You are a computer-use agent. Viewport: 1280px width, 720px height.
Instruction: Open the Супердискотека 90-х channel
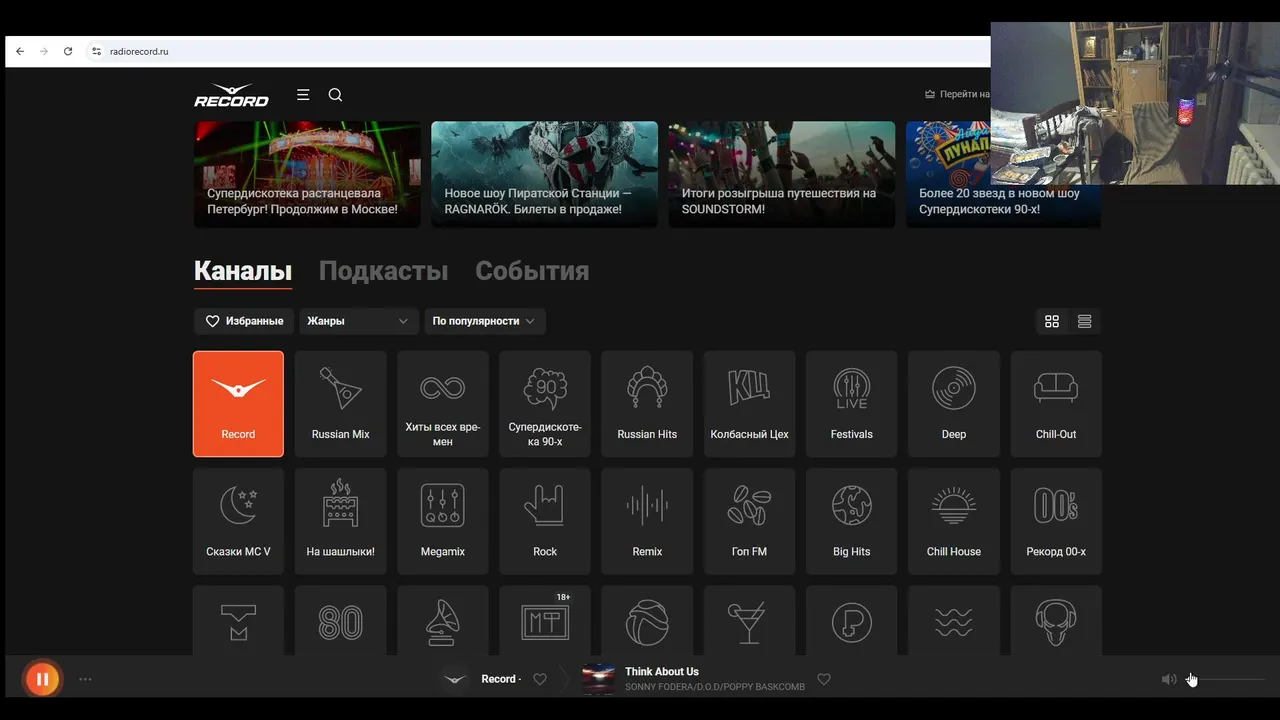[545, 404]
